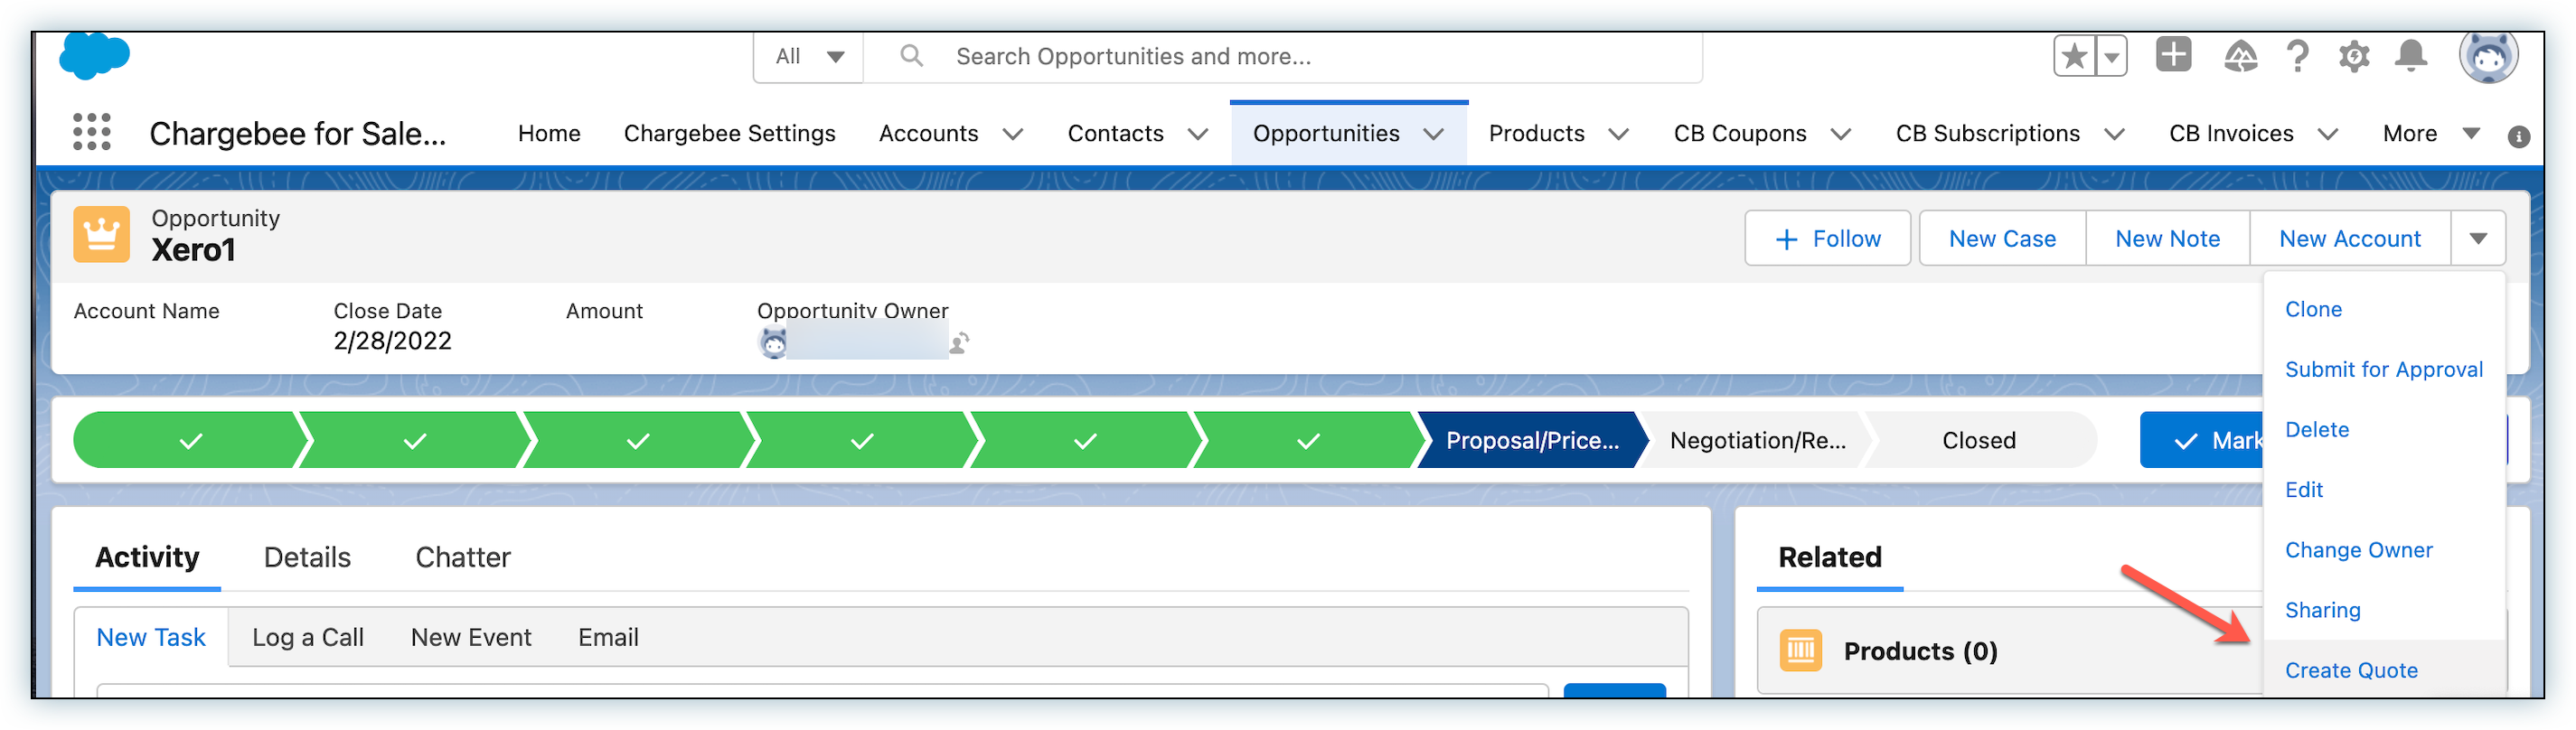The image size is (2576, 730).
Task: Open the Favorites star icon
Action: click(2074, 56)
